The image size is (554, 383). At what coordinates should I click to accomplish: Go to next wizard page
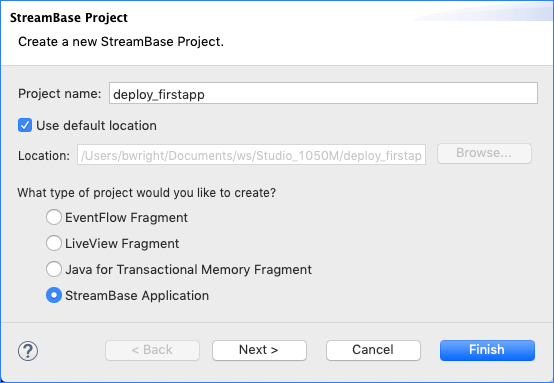pyautogui.click(x=259, y=350)
